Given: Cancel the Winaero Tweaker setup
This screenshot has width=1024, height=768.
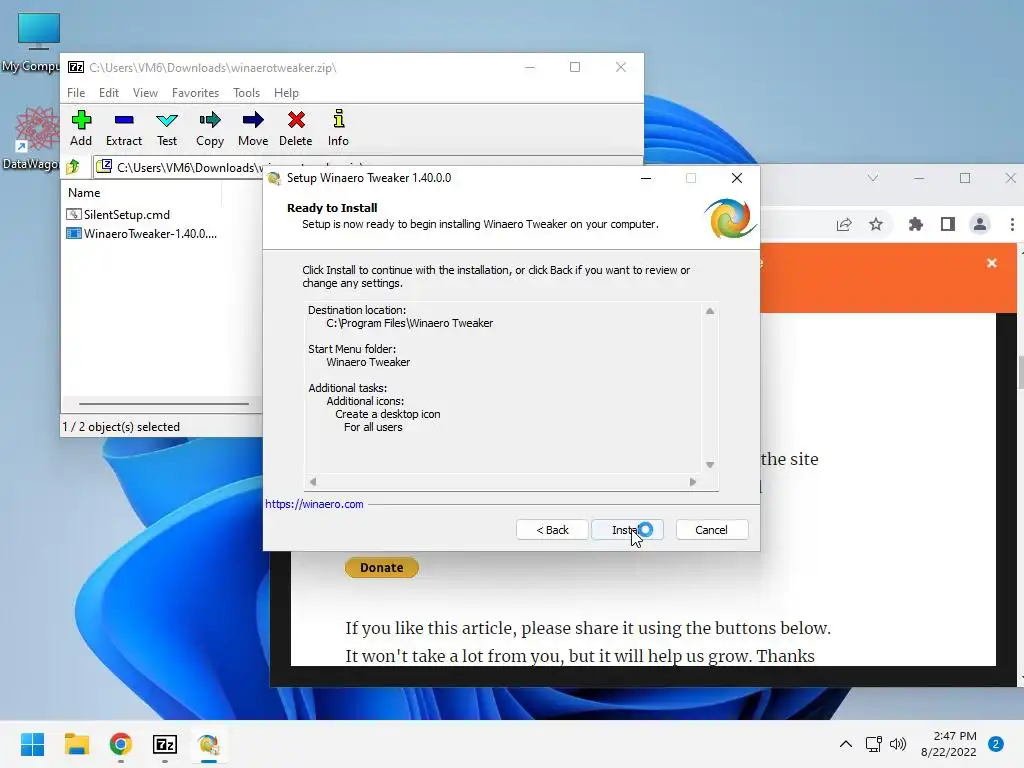Looking at the screenshot, I should coord(711,530).
